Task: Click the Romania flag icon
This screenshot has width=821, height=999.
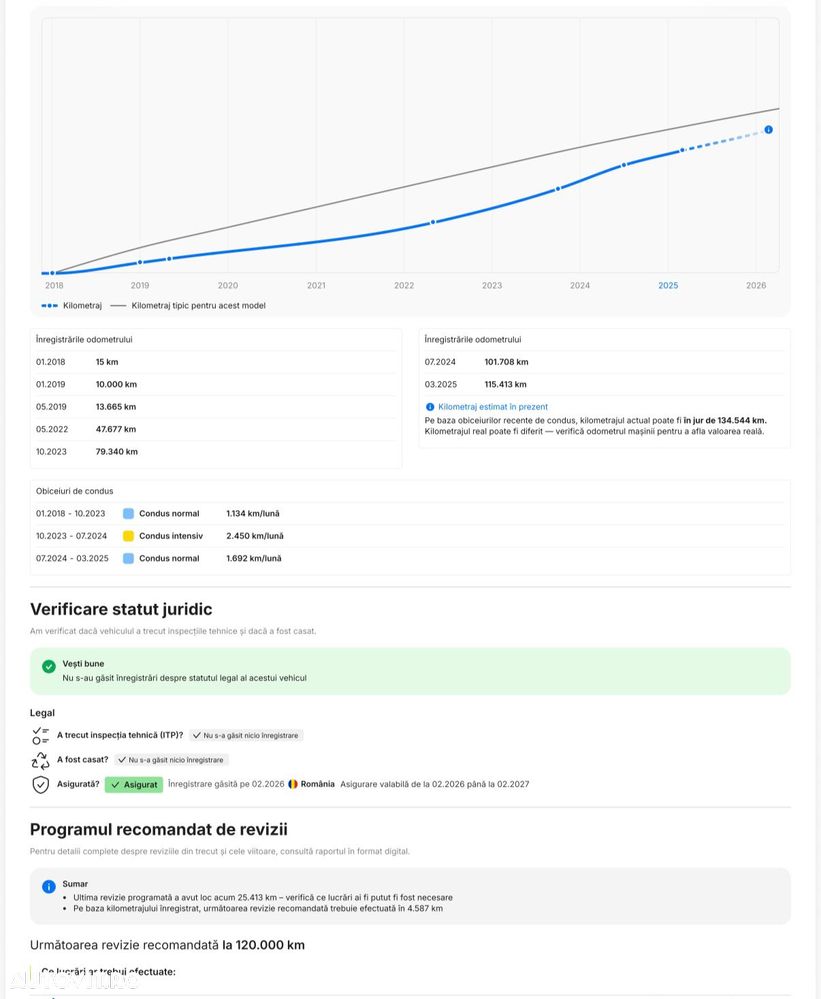Action: [293, 784]
